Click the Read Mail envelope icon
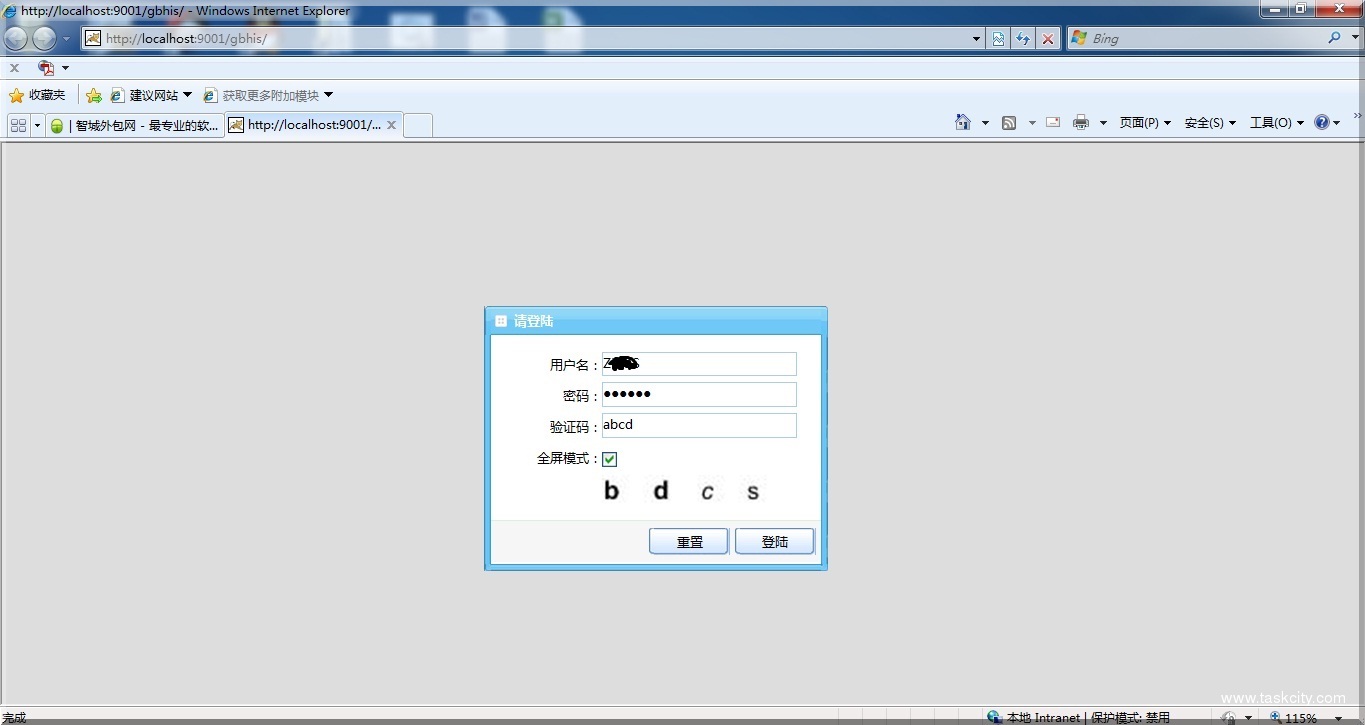1365x725 pixels. coord(1052,123)
